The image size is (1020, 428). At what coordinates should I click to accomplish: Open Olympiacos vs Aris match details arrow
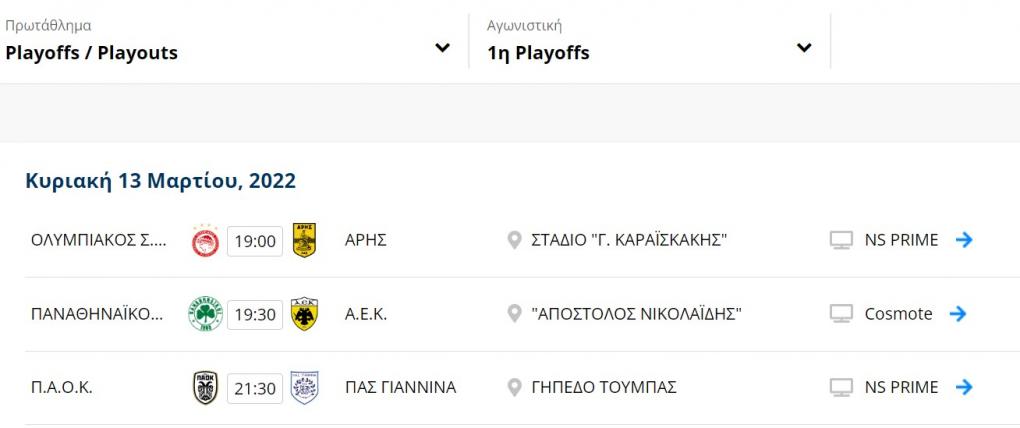click(964, 240)
